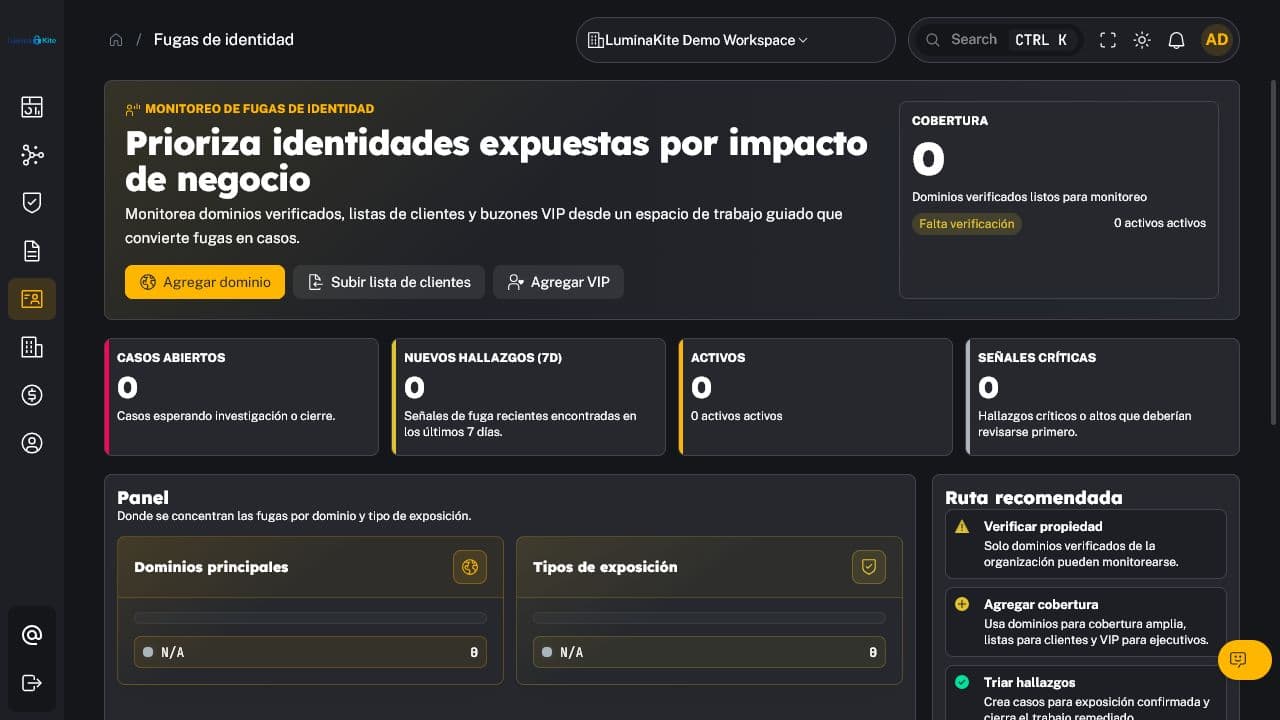1280x720 pixels.
Task: Open the dollar billing sidebar icon
Action: tap(32, 395)
